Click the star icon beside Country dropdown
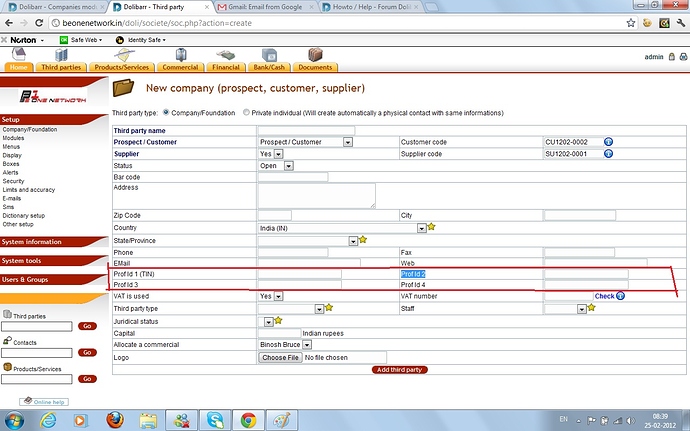This screenshot has width=690, height=431. tap(432, 228)
